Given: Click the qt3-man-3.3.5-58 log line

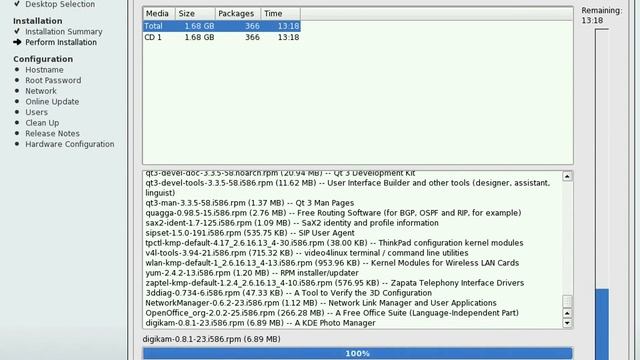Looking at the screenshot, I should click(x=250, y=203).
